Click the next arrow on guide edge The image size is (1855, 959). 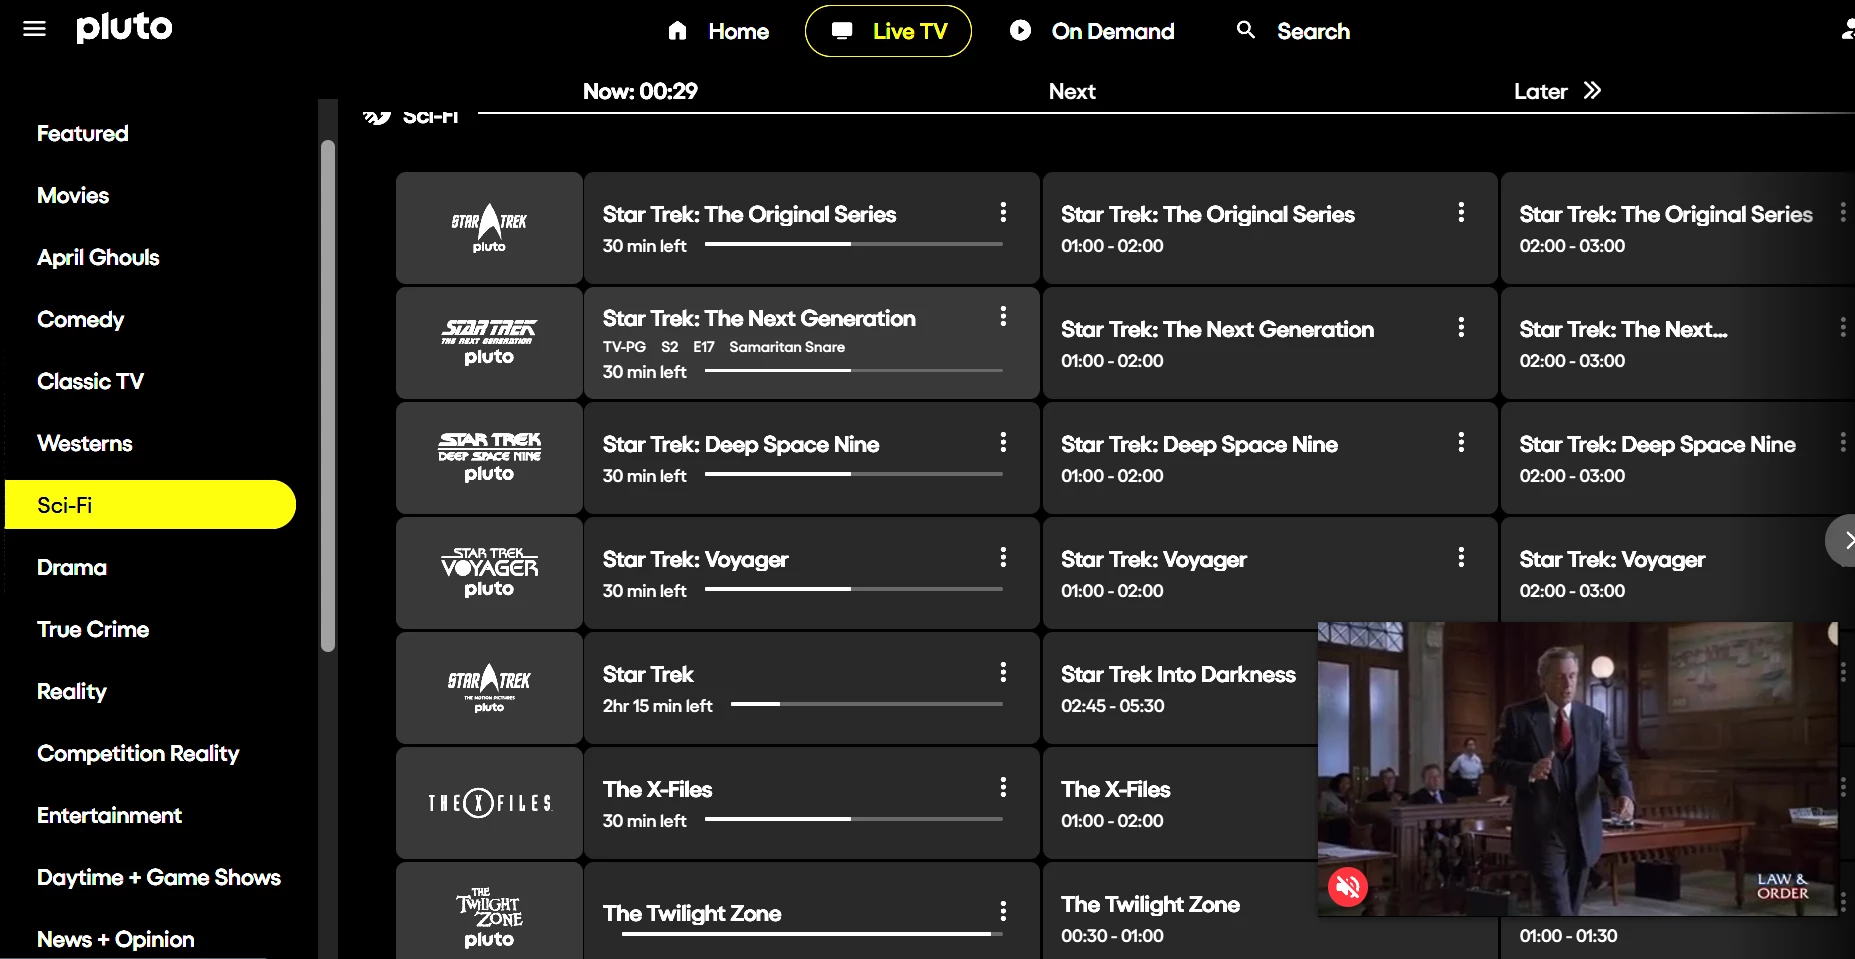tap(1843, 541)
